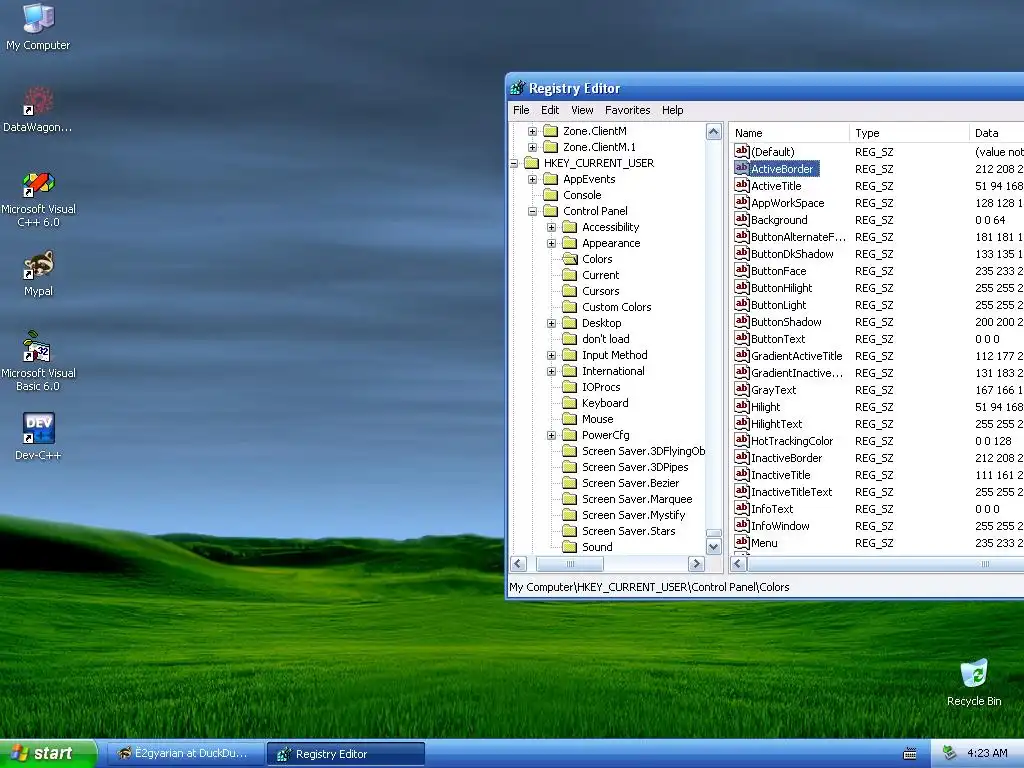The image size is (1024, 768).
Task: Sort values by the Type column header
Action: click(x=909, y=133)
